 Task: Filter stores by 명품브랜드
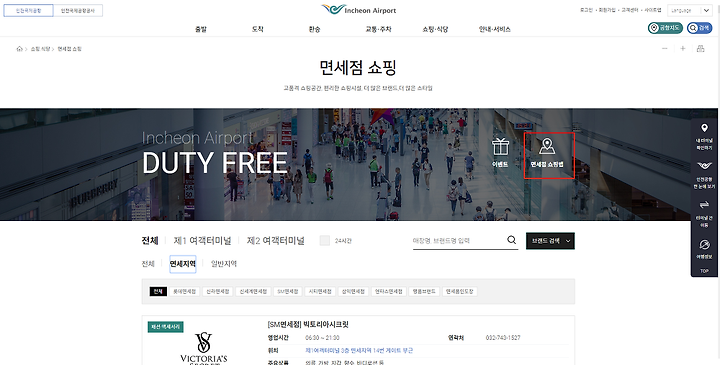tap(424, 292)
